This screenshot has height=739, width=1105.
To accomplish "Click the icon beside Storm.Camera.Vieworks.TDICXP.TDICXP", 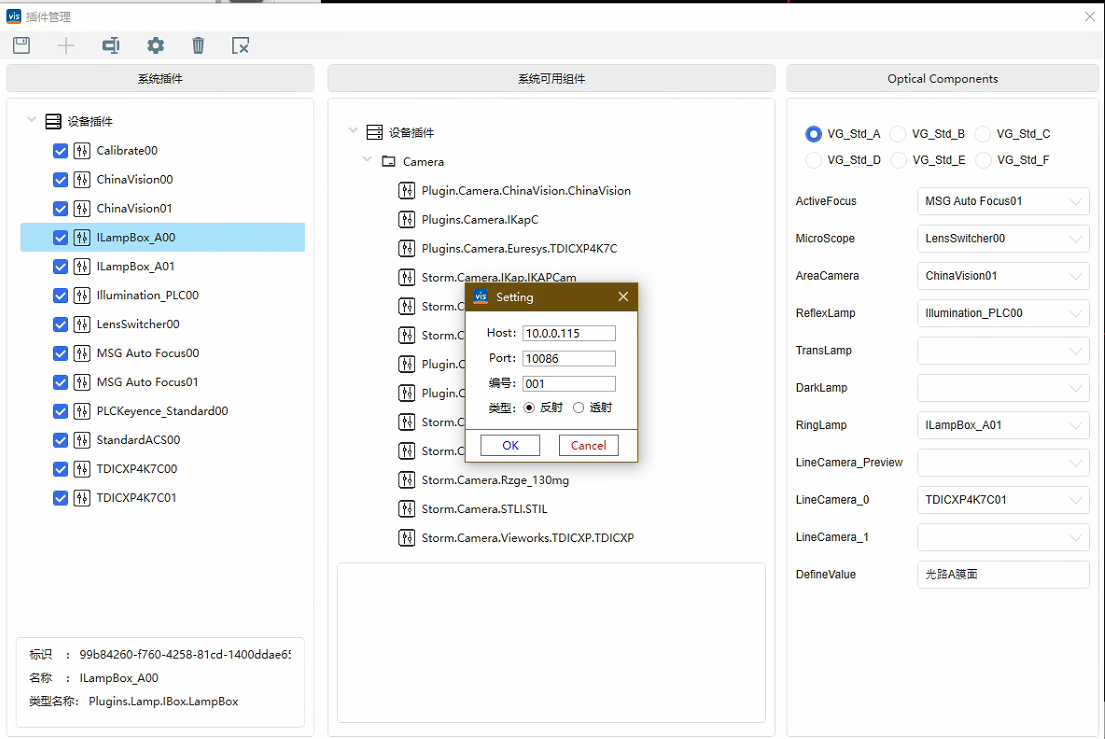I will 407,538.
